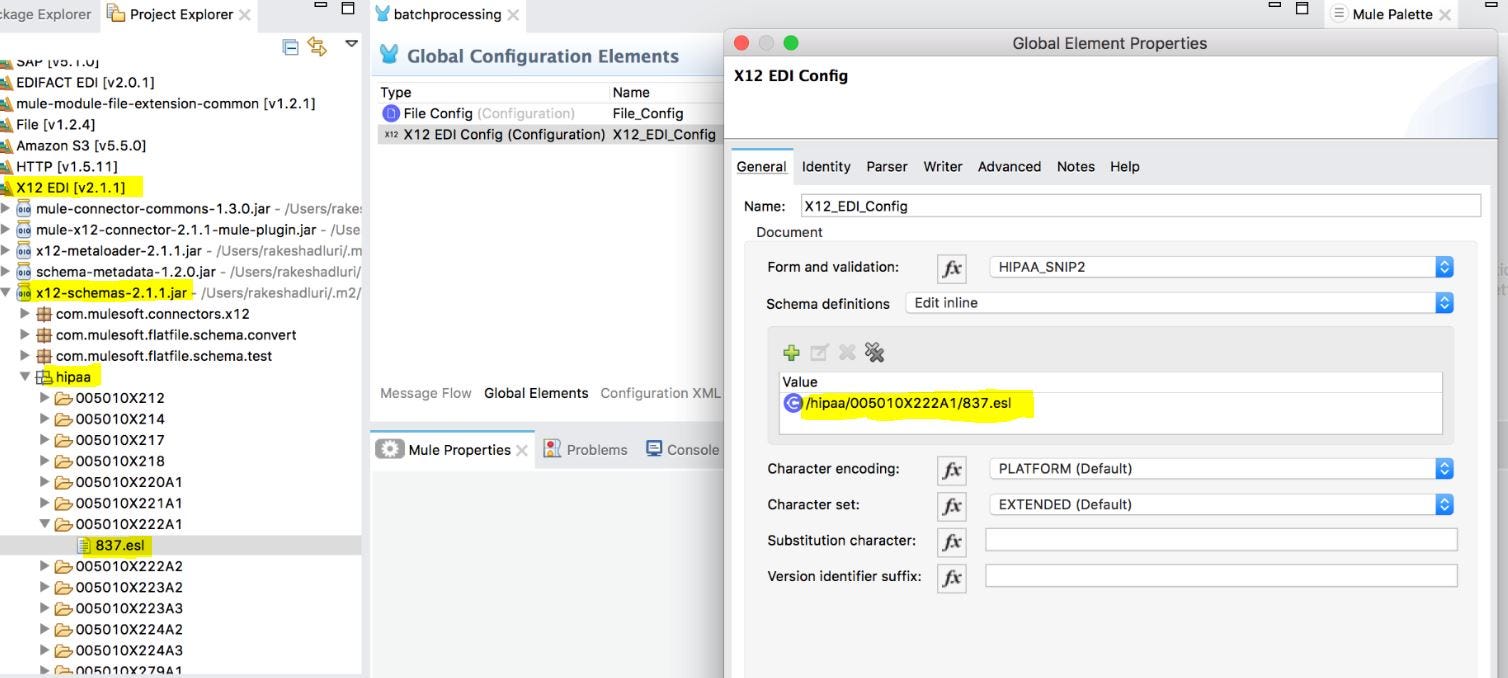Select the batchprocessing editor tab
This screenshot has width=1508, height=678.
point(447,14)
